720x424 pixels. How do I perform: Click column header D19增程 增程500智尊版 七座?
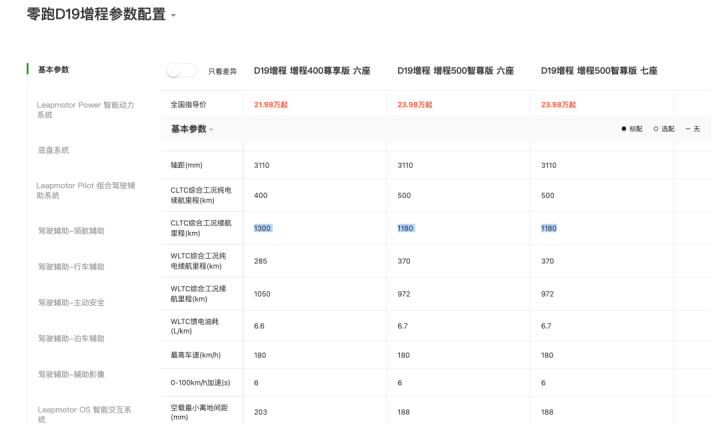599,71
